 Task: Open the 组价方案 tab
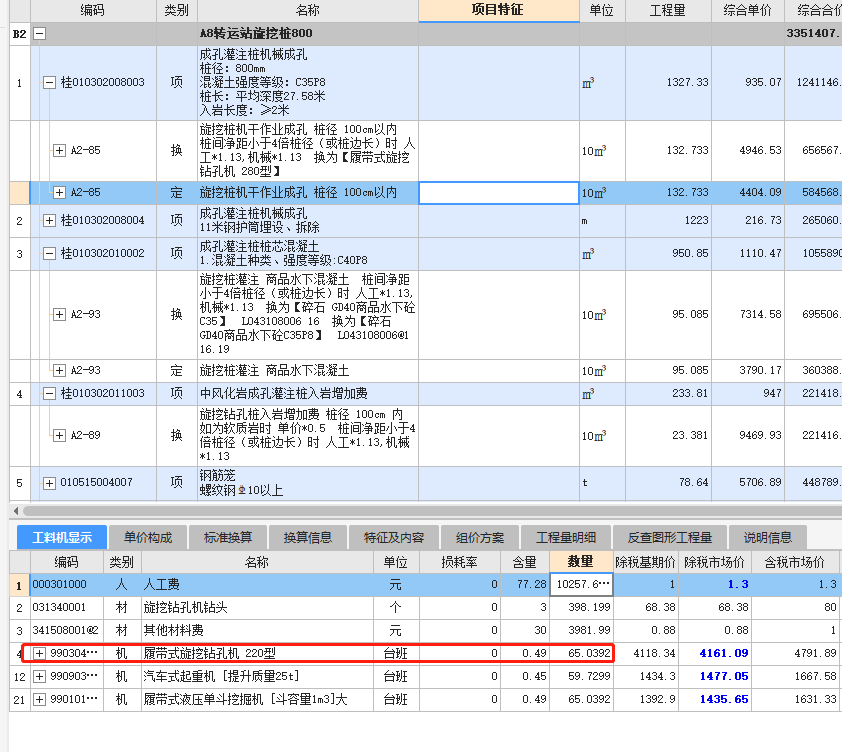click(480, 537)
